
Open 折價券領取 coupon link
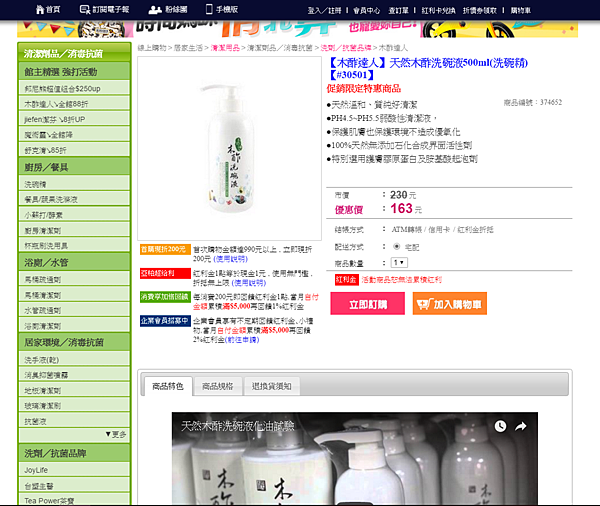click(479, 11)
